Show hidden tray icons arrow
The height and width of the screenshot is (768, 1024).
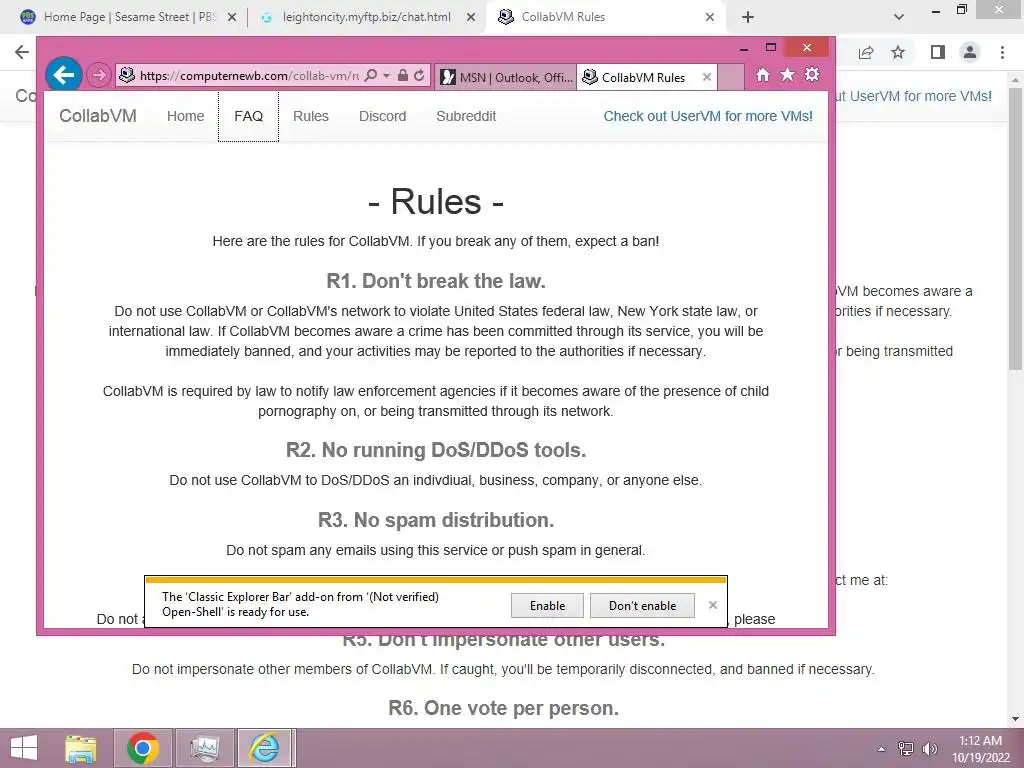pyautogui.click(x=882, y=749)
